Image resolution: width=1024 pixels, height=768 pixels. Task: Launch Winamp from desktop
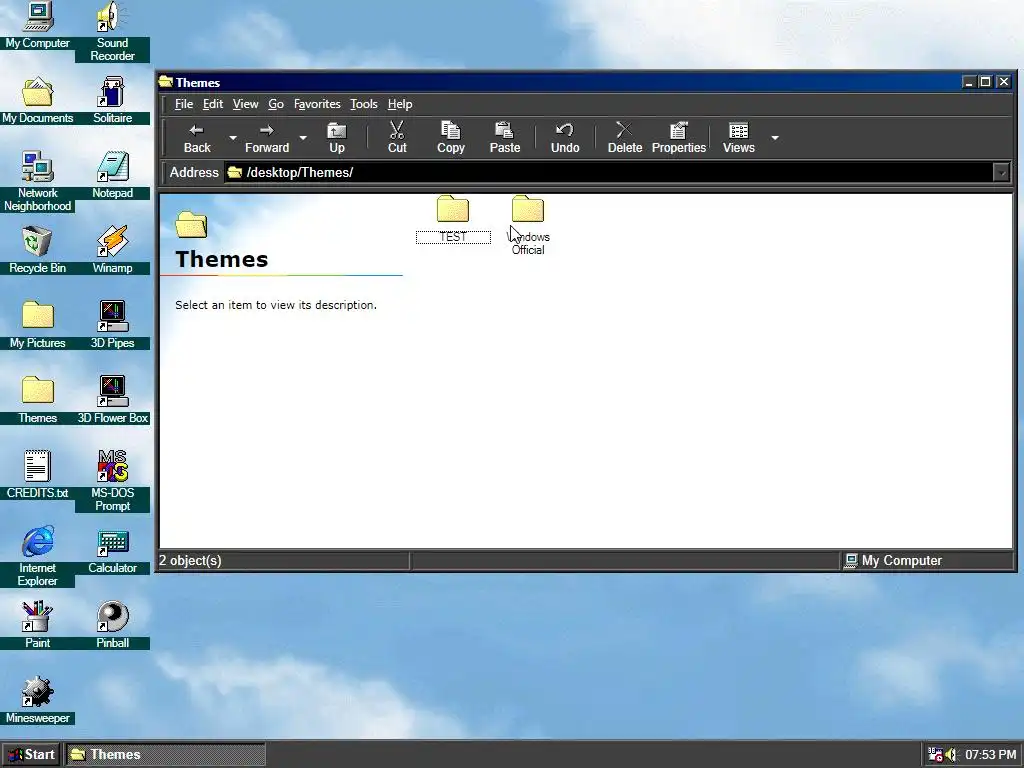[112, 250]
